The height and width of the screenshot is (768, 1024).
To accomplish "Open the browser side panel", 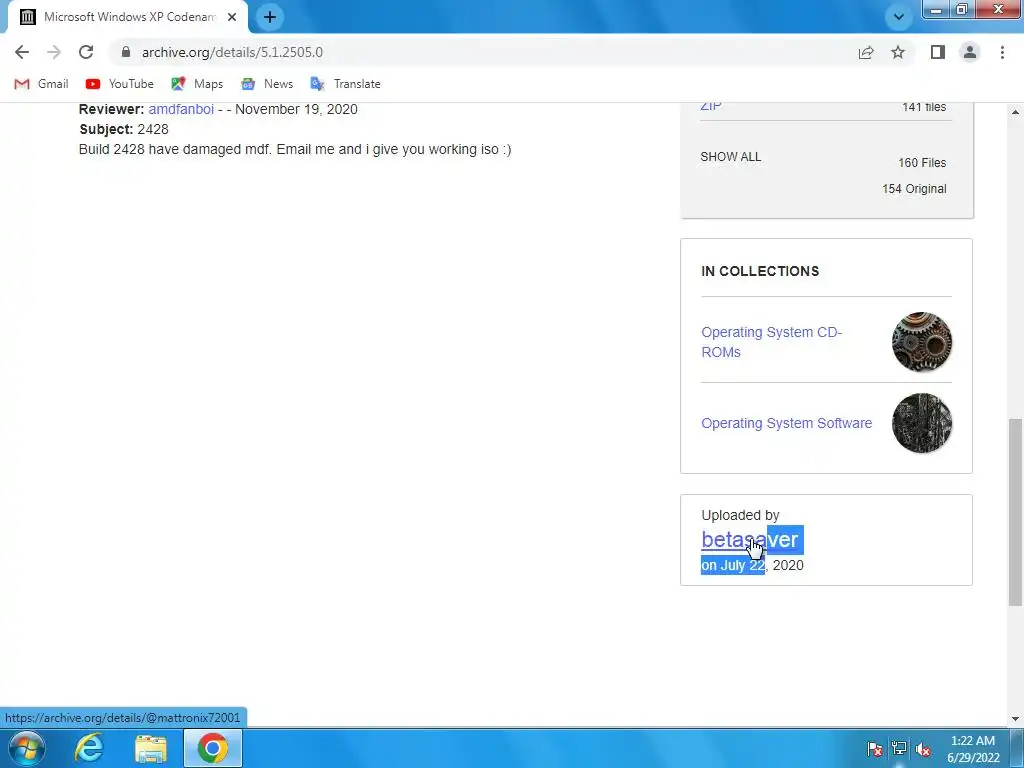I will pos(938,52).
